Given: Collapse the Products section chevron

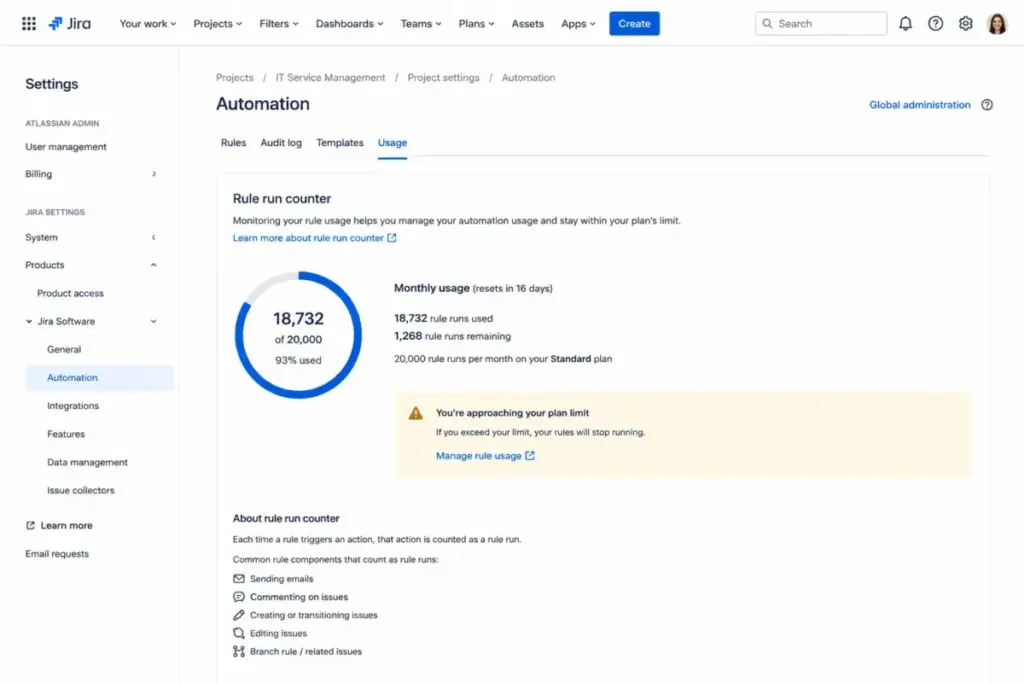Looking at the screenshot, I should click(x=153, y=265).
